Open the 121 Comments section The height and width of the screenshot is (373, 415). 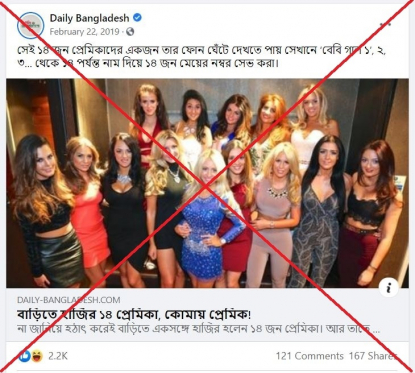tap(310, 356)
